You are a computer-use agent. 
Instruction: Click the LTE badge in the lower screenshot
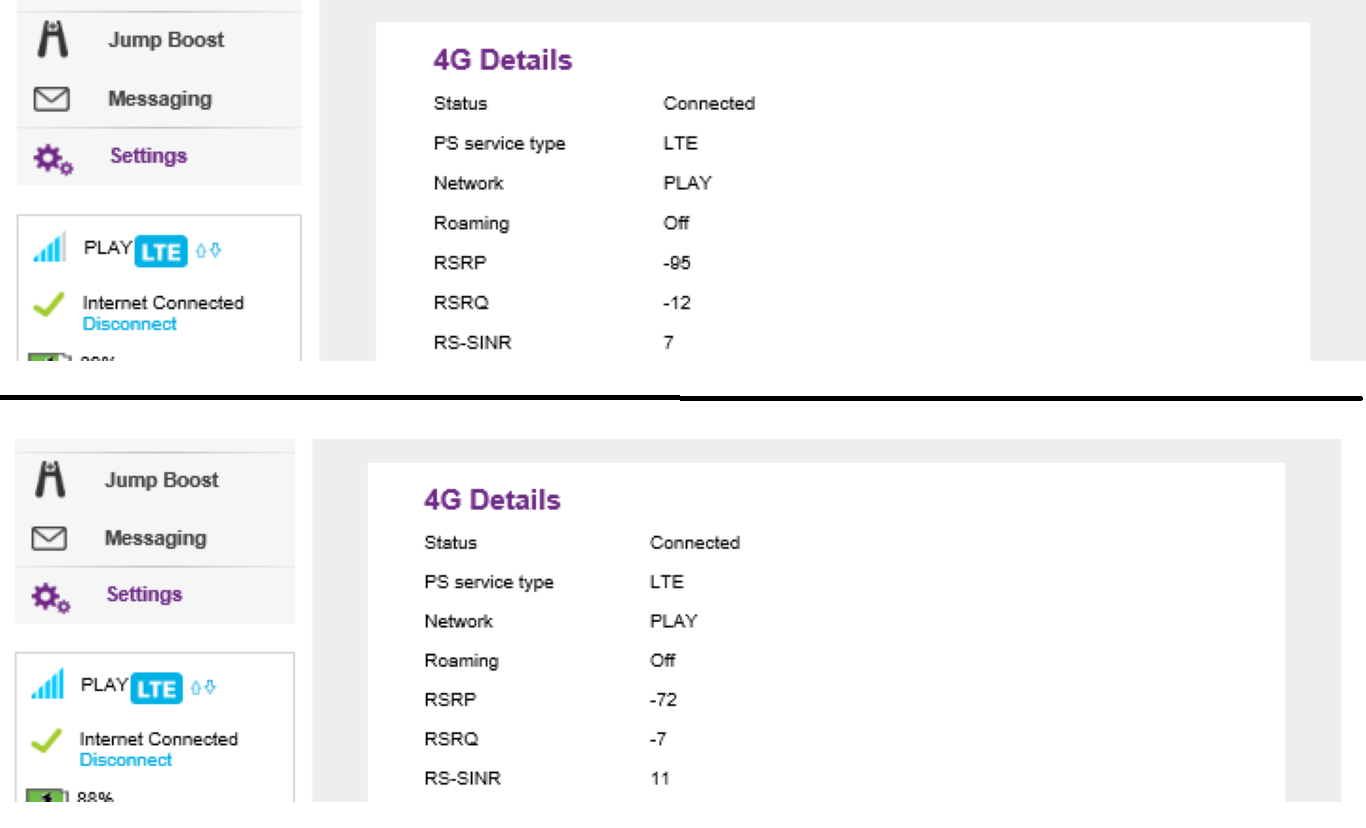click(x=158, y=688)
